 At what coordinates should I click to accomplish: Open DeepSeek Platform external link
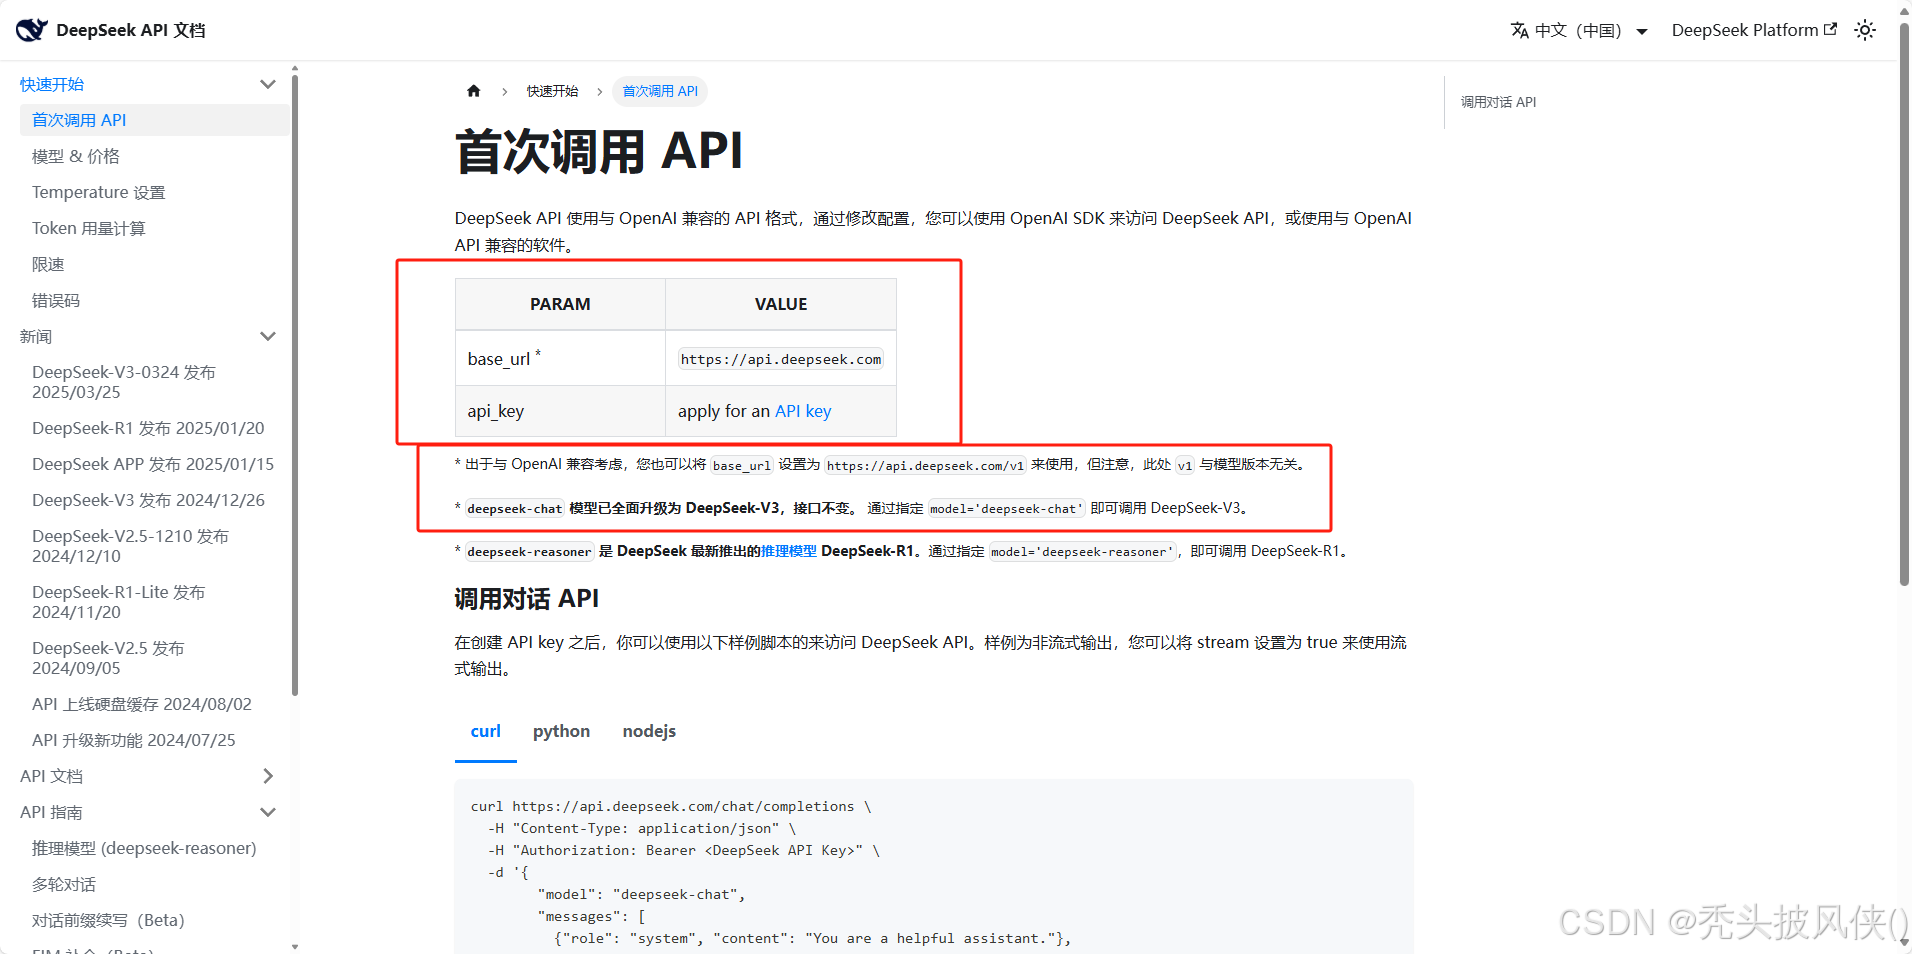[x=1754, y=30]
